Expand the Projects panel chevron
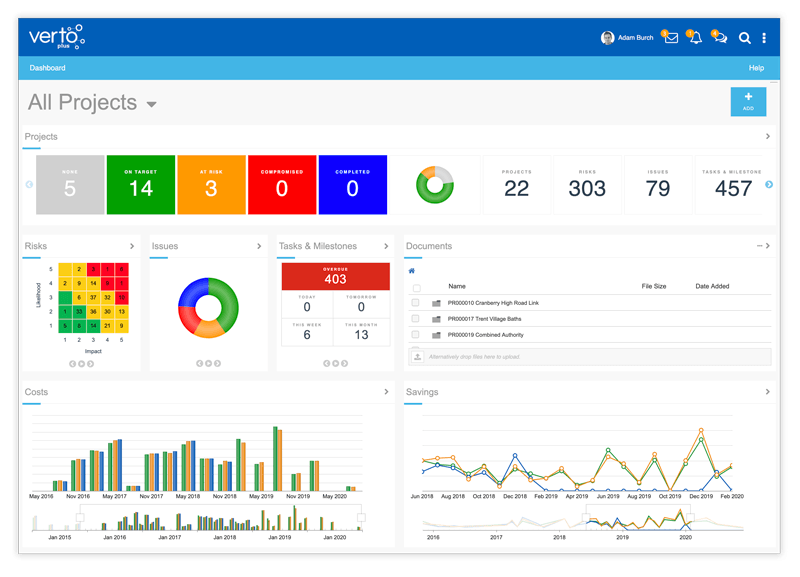This screenshot has height=577, width=800. (767, 136)
